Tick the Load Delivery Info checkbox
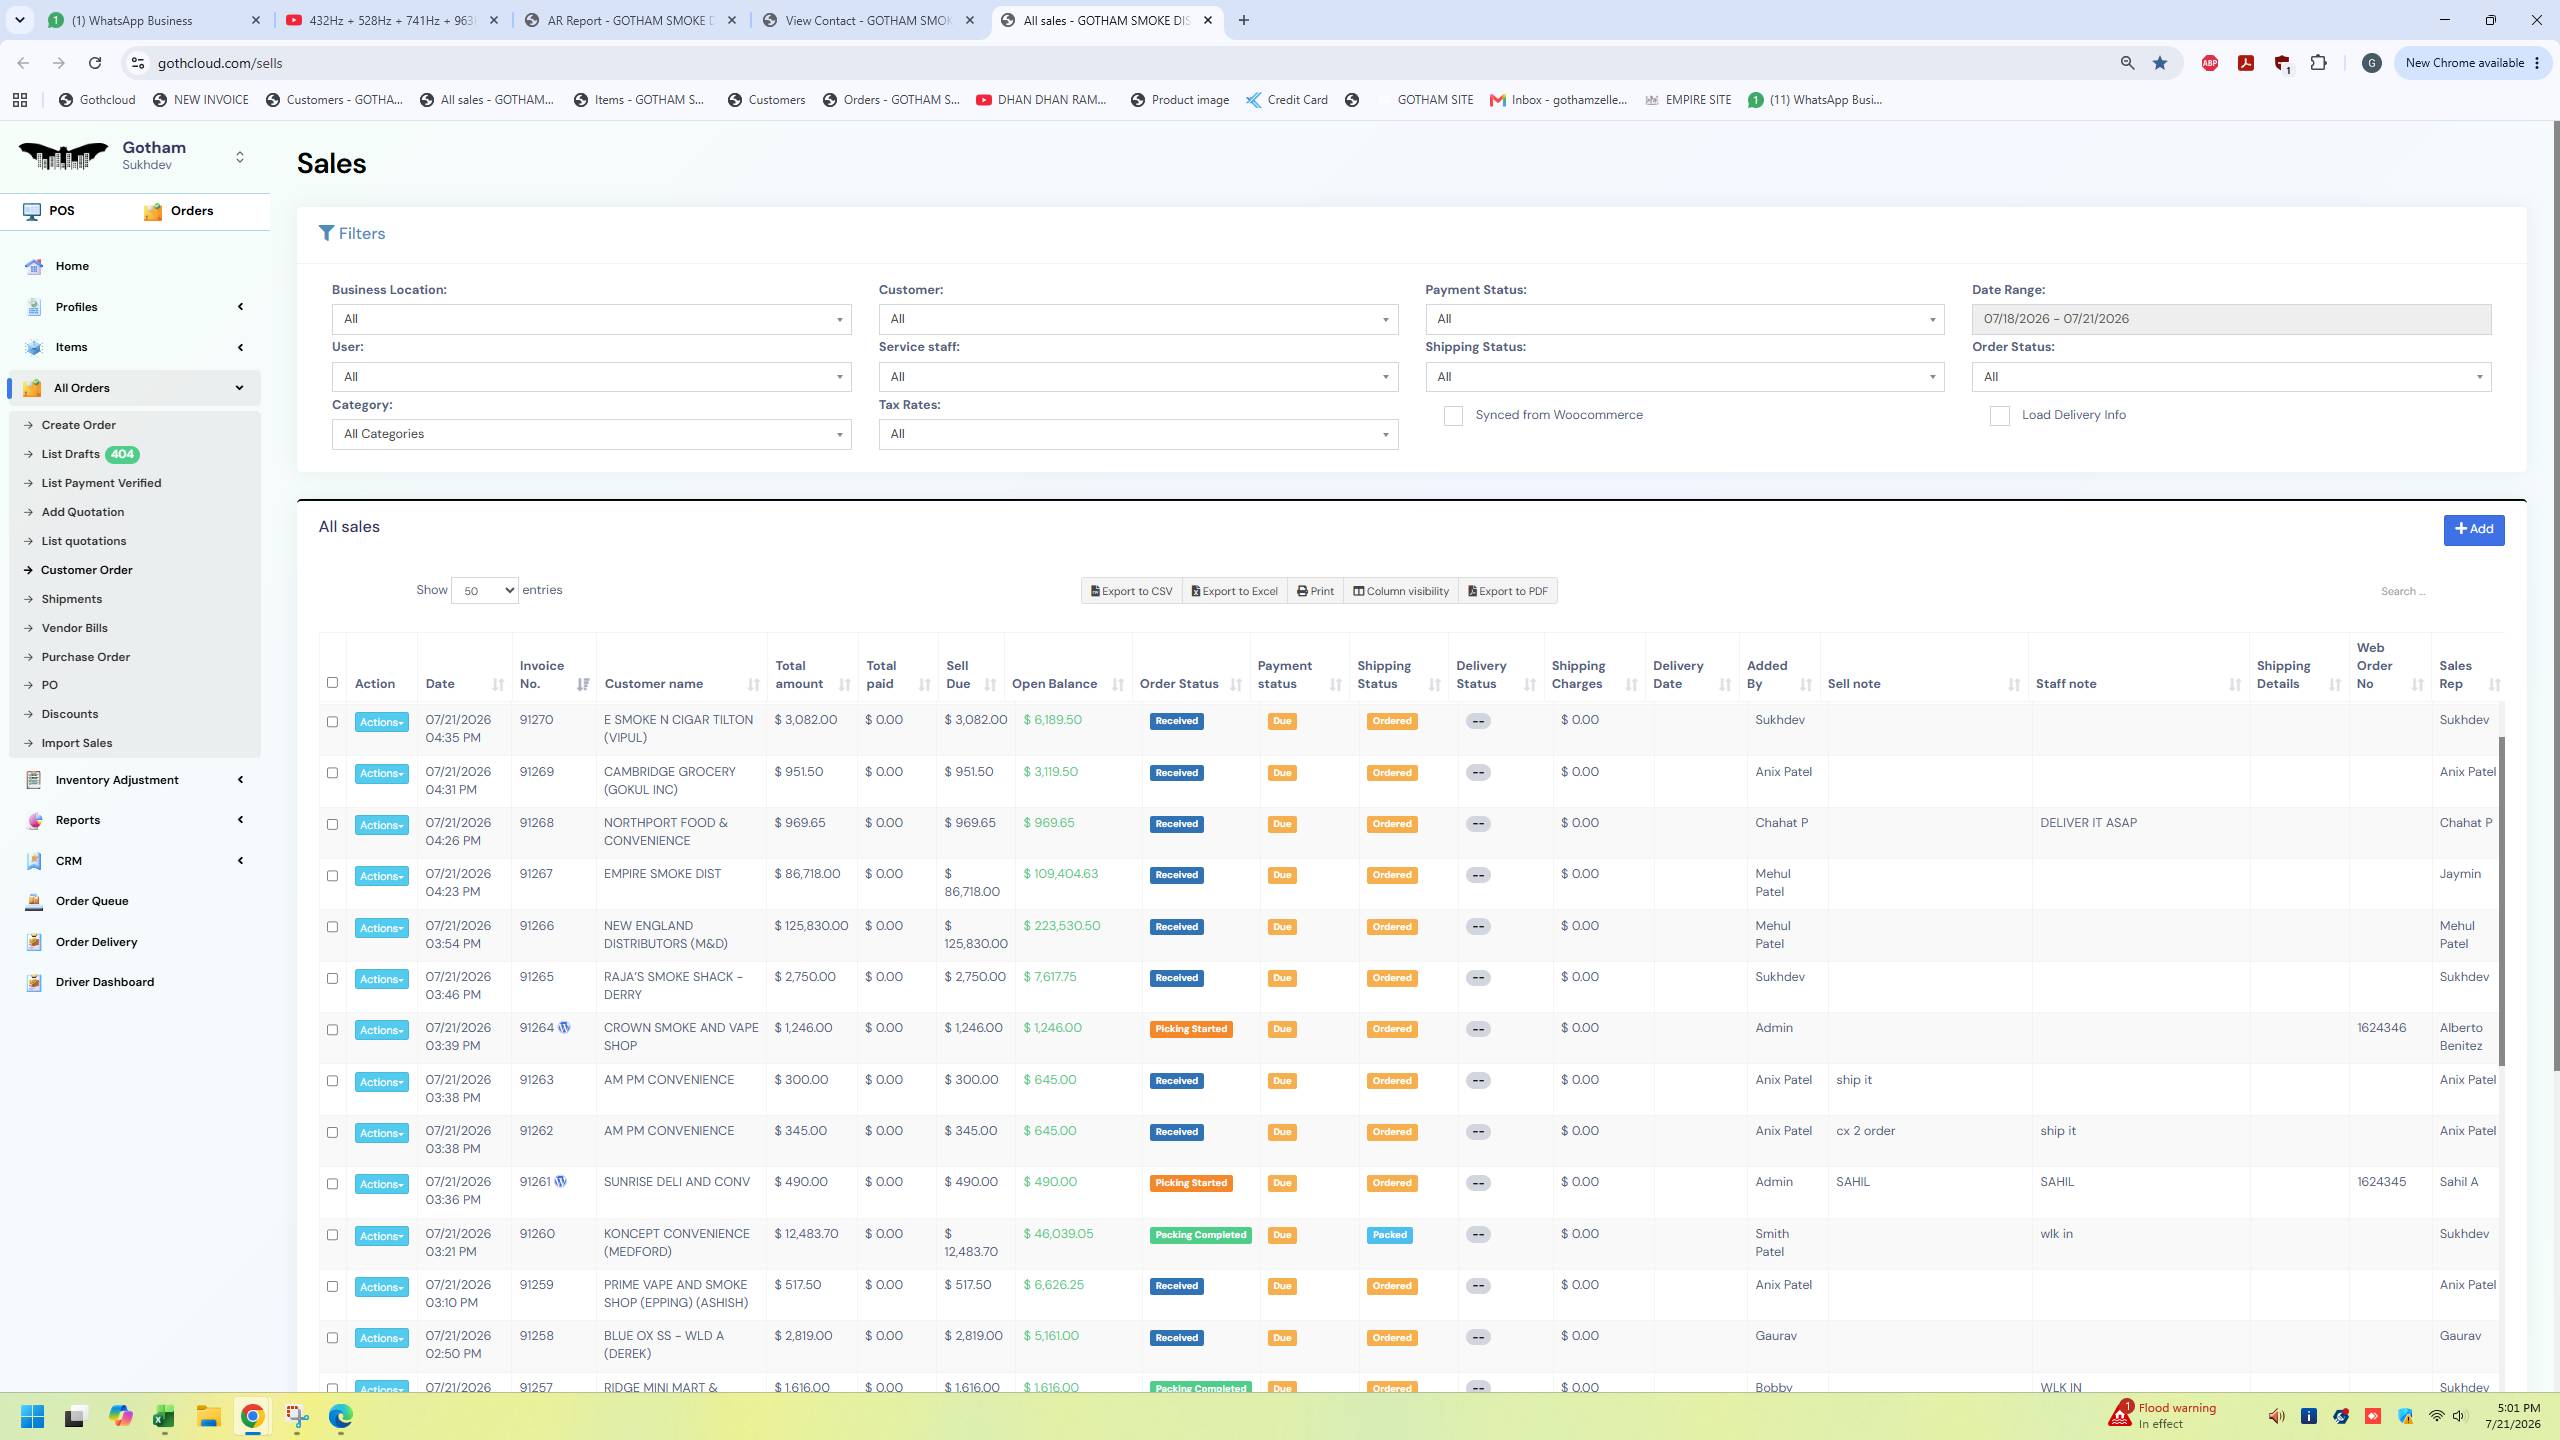2560x1440 pixels. (x=1999, y=416)
